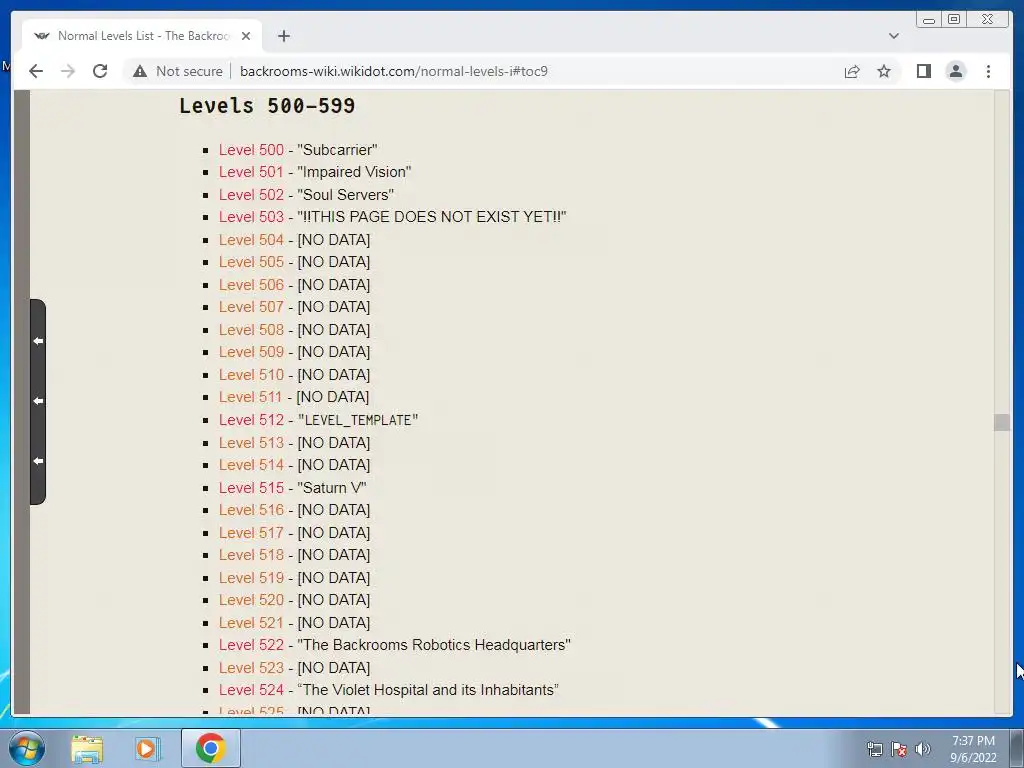This screenshot has height=768, width=1024.
Task: Open the Level 520 link
Action: (251, 600)
